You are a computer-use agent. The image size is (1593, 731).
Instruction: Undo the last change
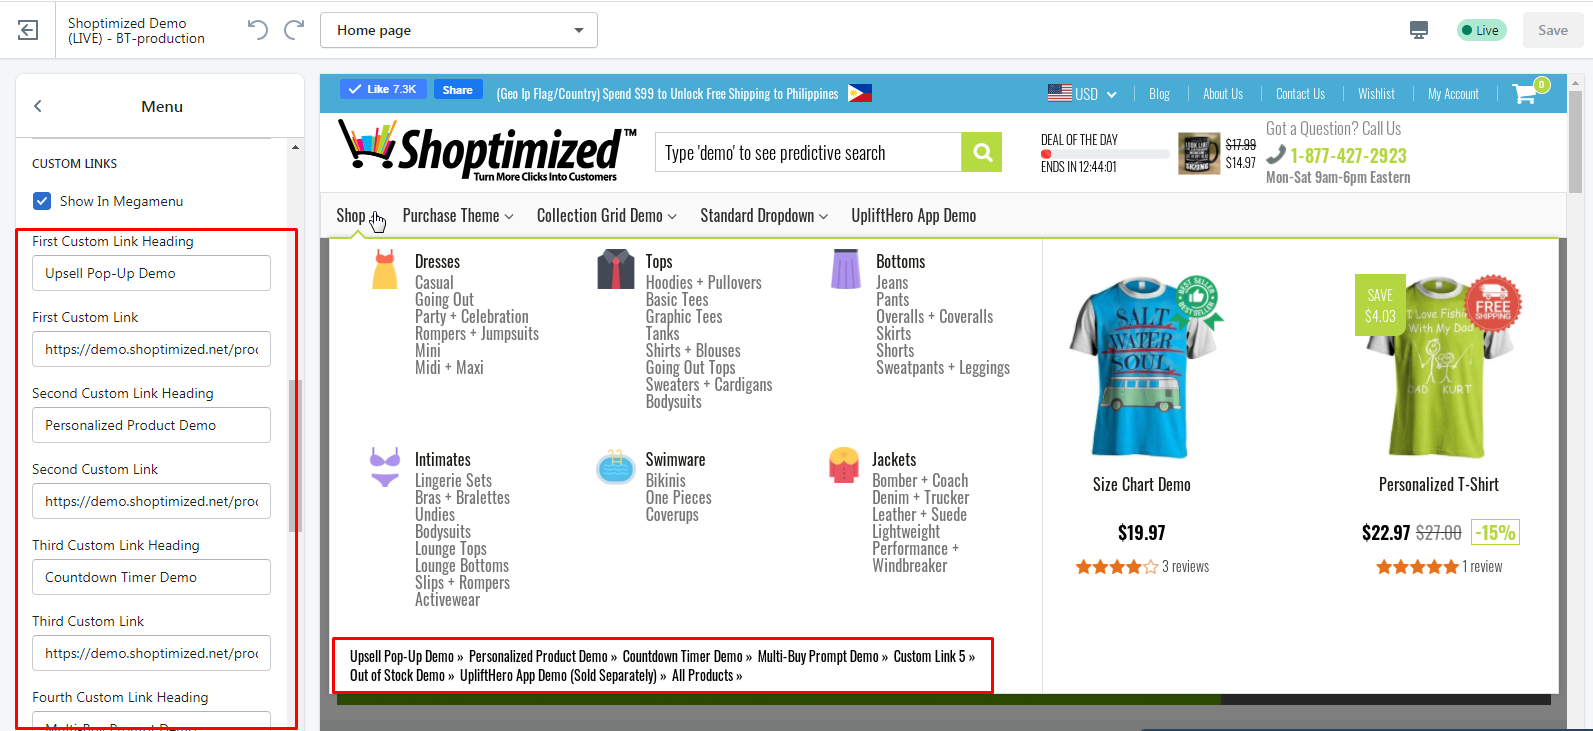257,30
